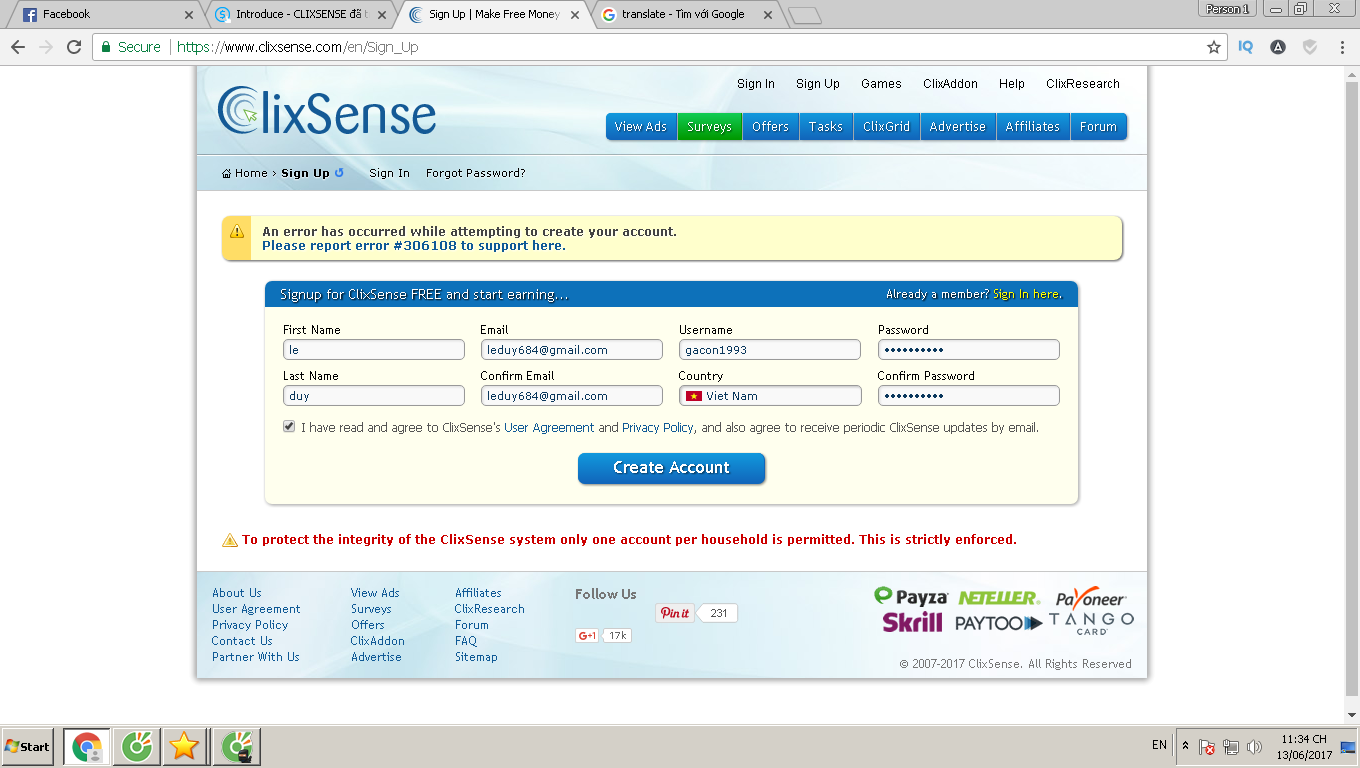Click the ClixResearch link in top navigation

pos(1083,84)
